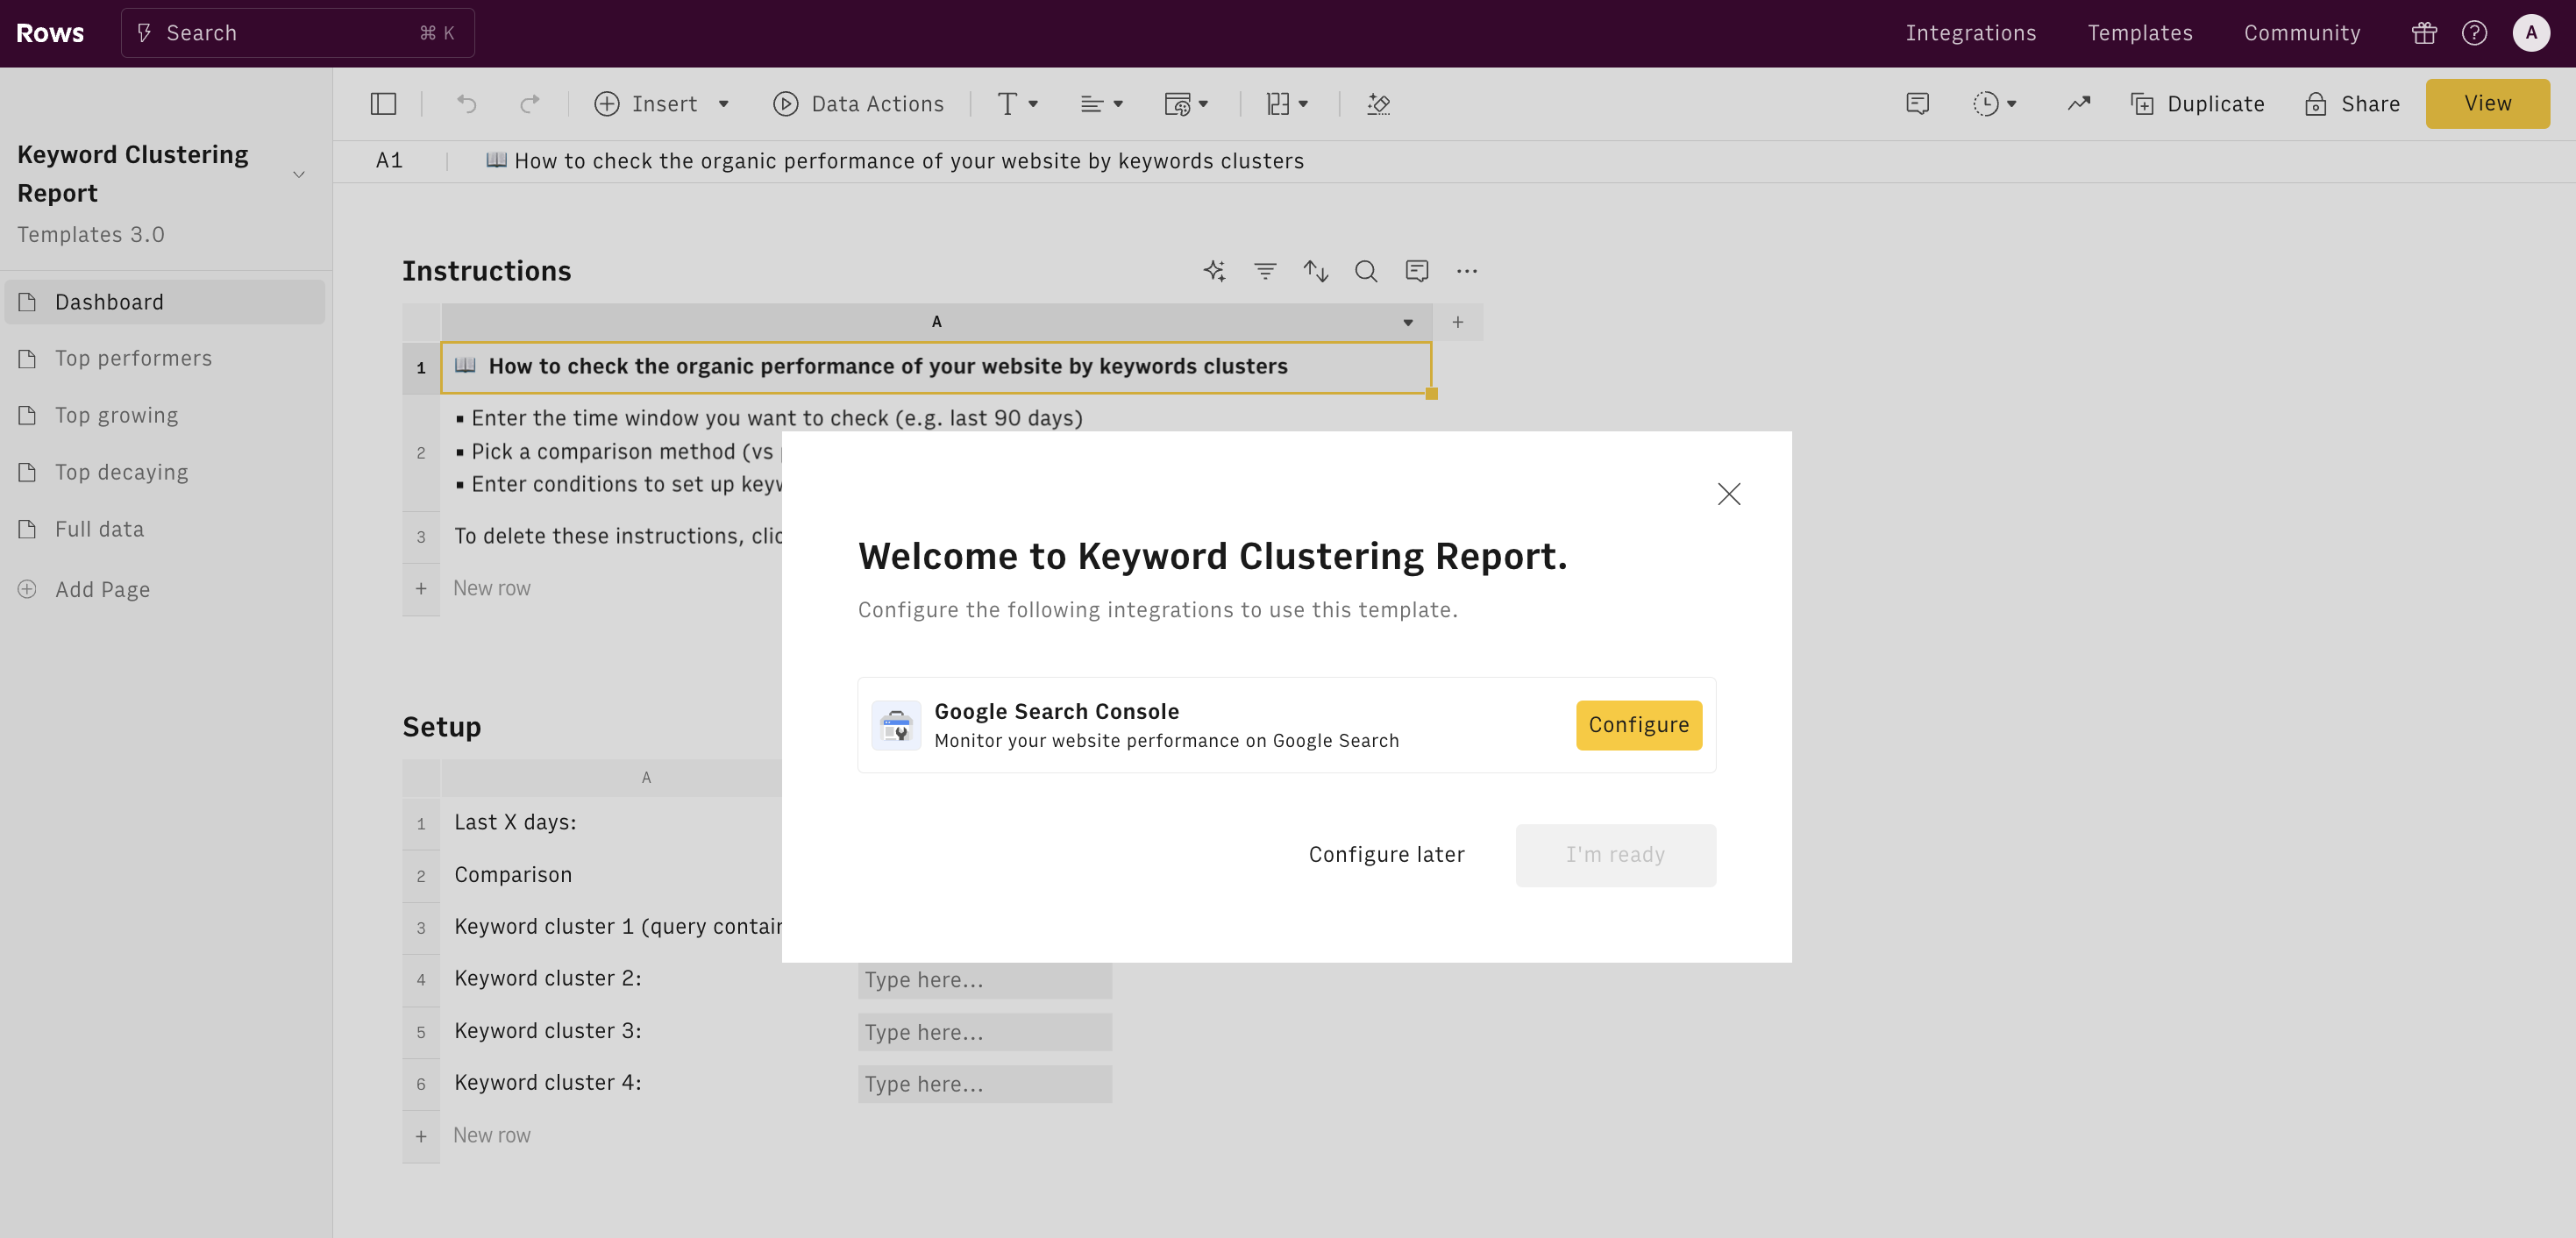The height and width of the screenshot is (1238, 2576).
Task: Click the comment icon in Instructions table header
Action: point(1417,271)
